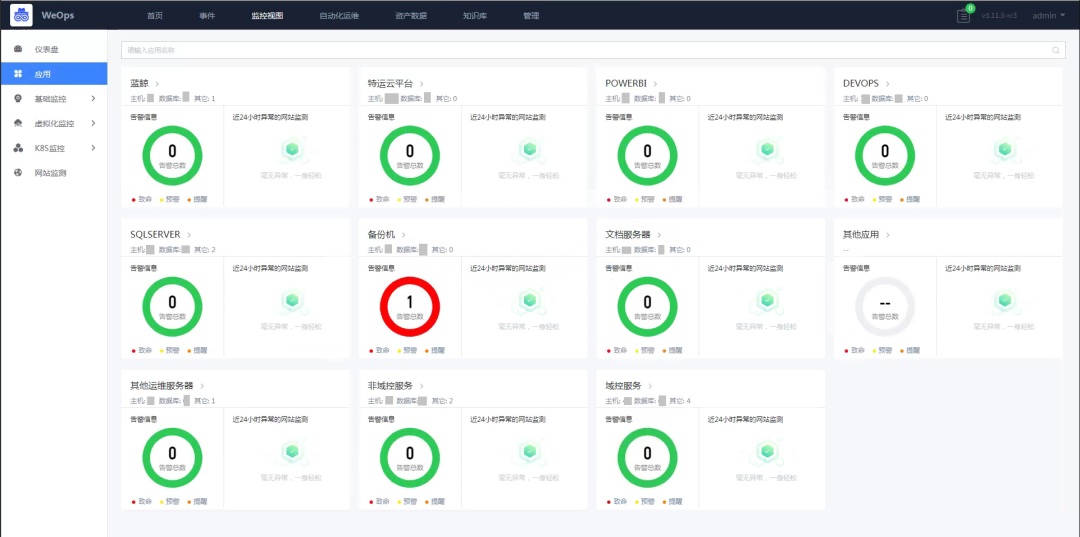Click the 提醒 legend in the 非域控服务 card
The image size is (1080, 537).
437,502
